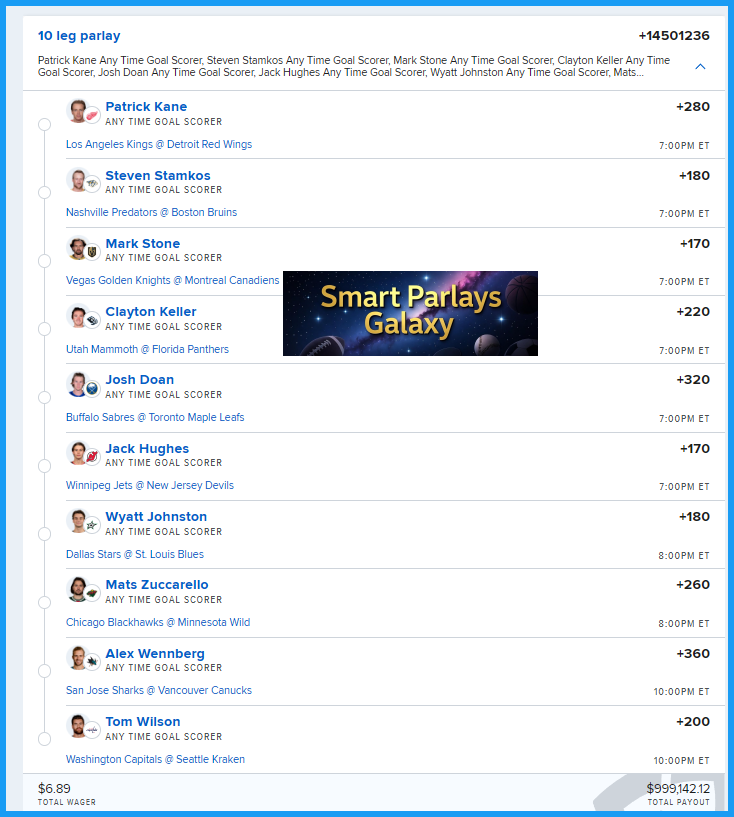Click Josh Doan player avatar
The image size is (734, 817).
click(x=78, y=384)
